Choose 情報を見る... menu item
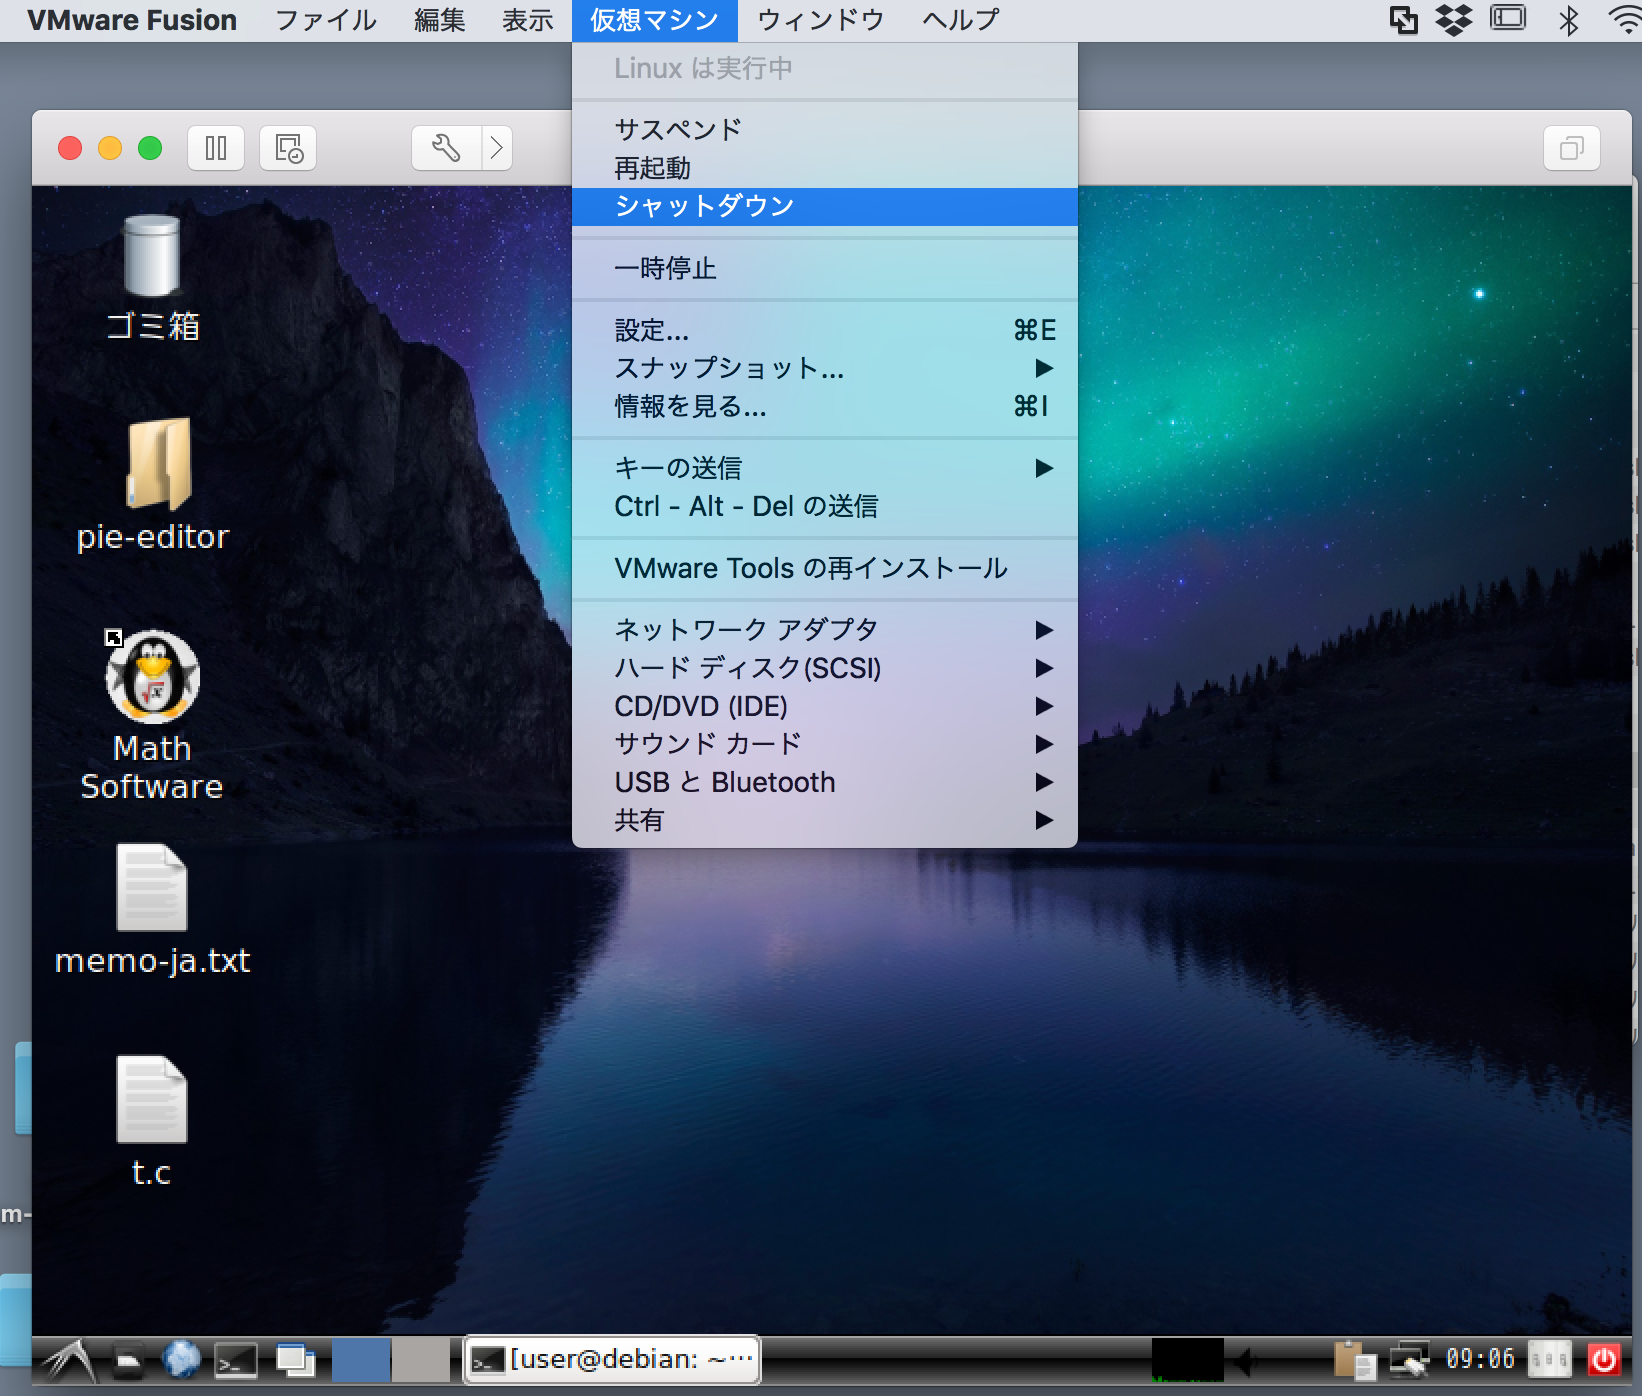1642x1396 pixels. 825,406
